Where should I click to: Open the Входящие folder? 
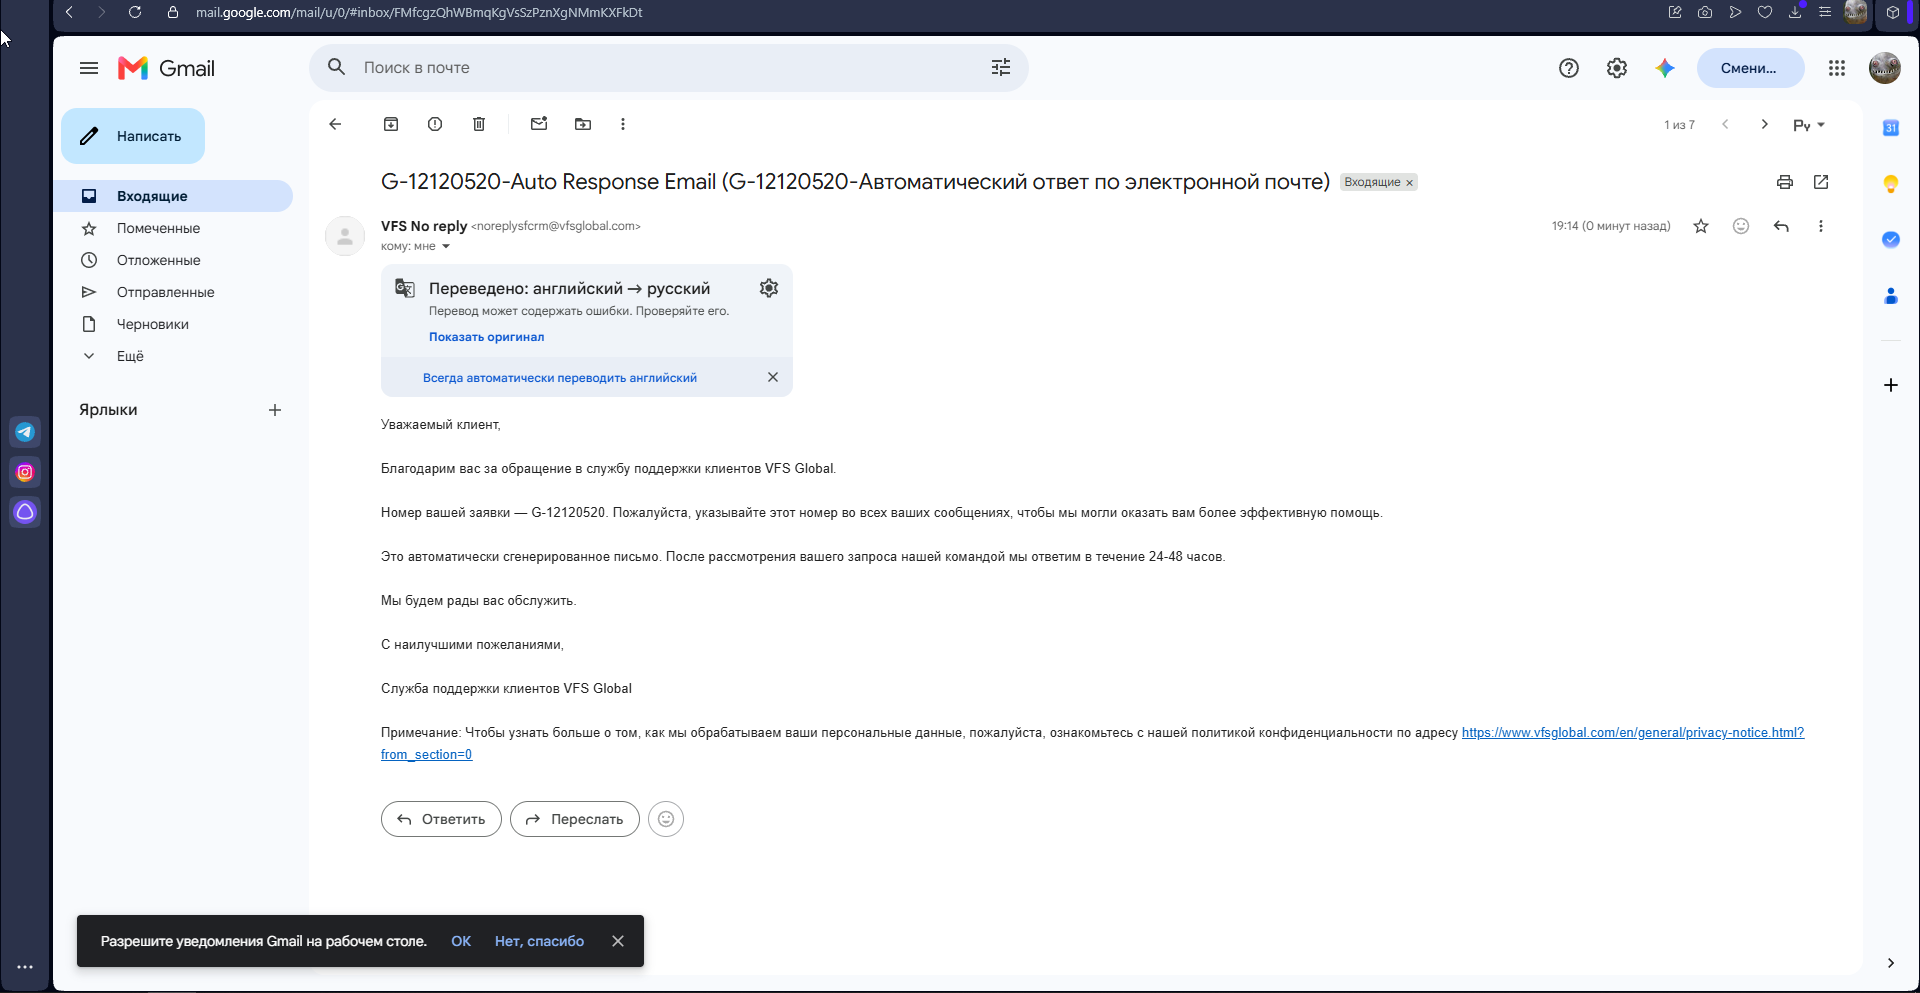[173, 196]
